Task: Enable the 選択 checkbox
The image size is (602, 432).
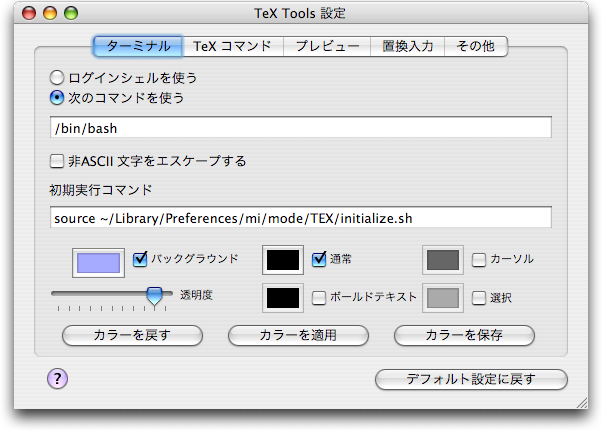Action: [478, 298]
